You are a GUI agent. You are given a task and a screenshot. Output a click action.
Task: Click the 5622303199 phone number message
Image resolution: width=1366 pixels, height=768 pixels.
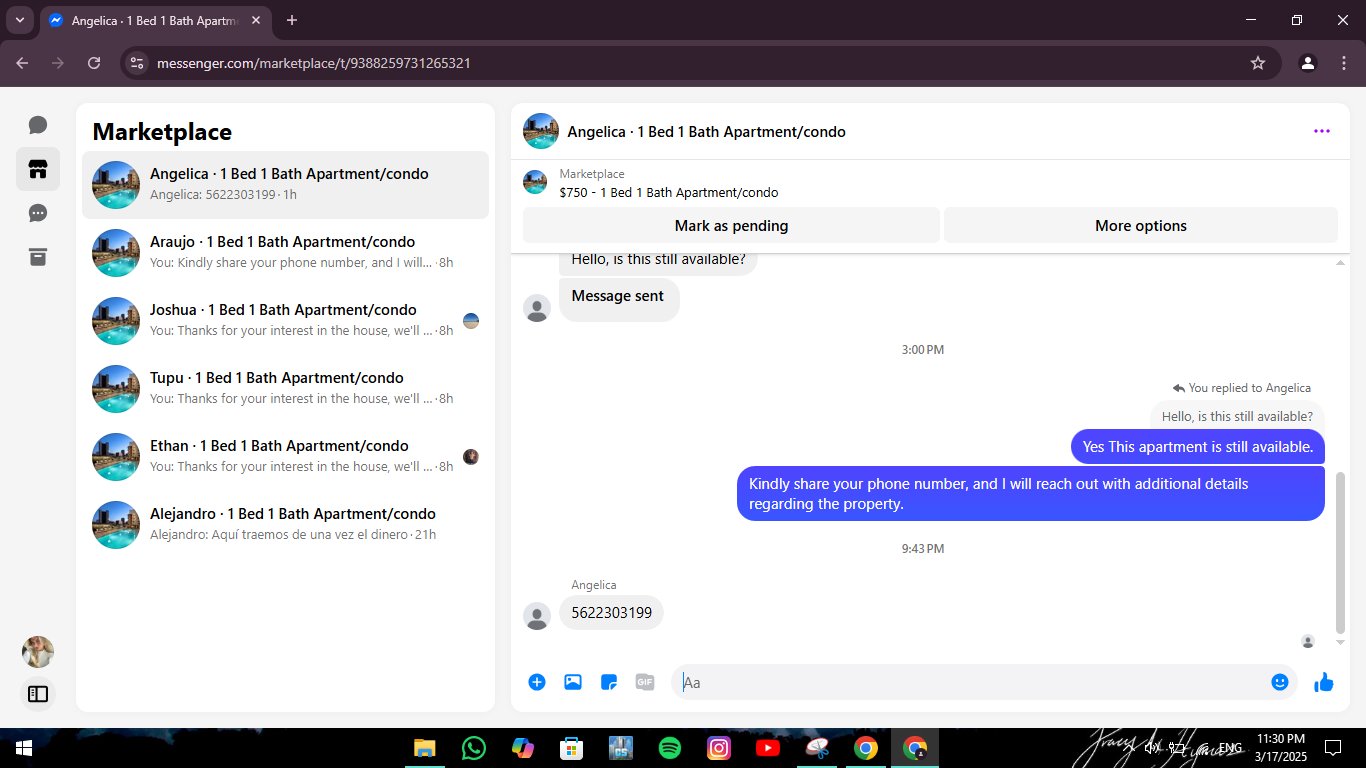coord(611,612)
